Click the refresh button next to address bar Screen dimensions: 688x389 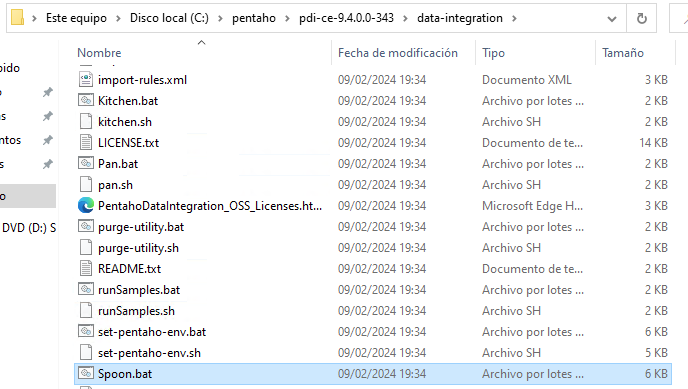click(x=641, y=18)
